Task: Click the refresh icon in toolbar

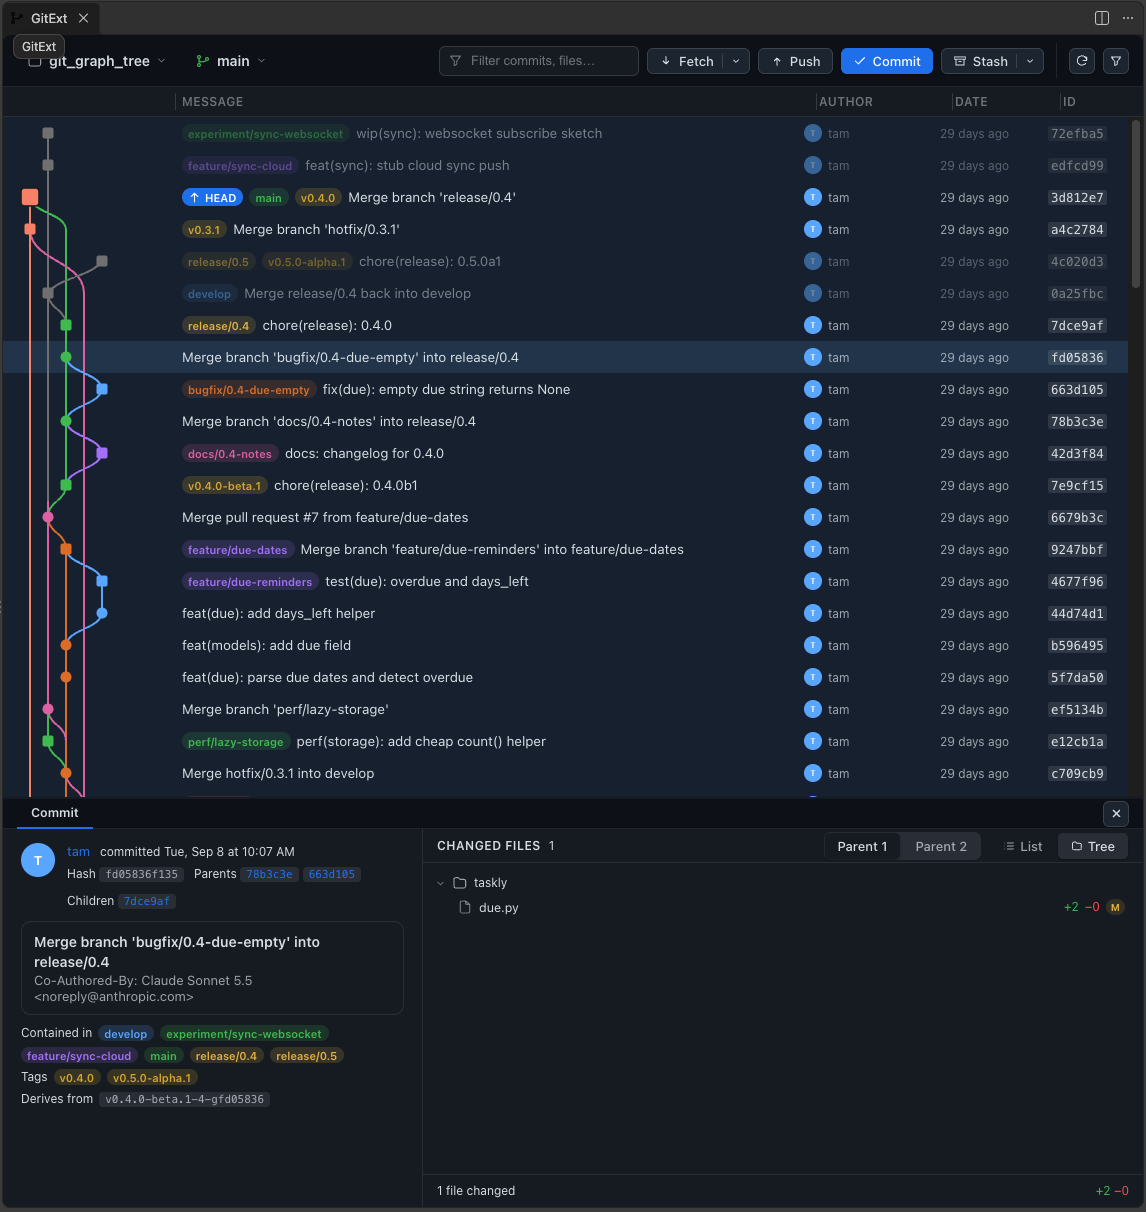Action: [x=1082, y=61]
